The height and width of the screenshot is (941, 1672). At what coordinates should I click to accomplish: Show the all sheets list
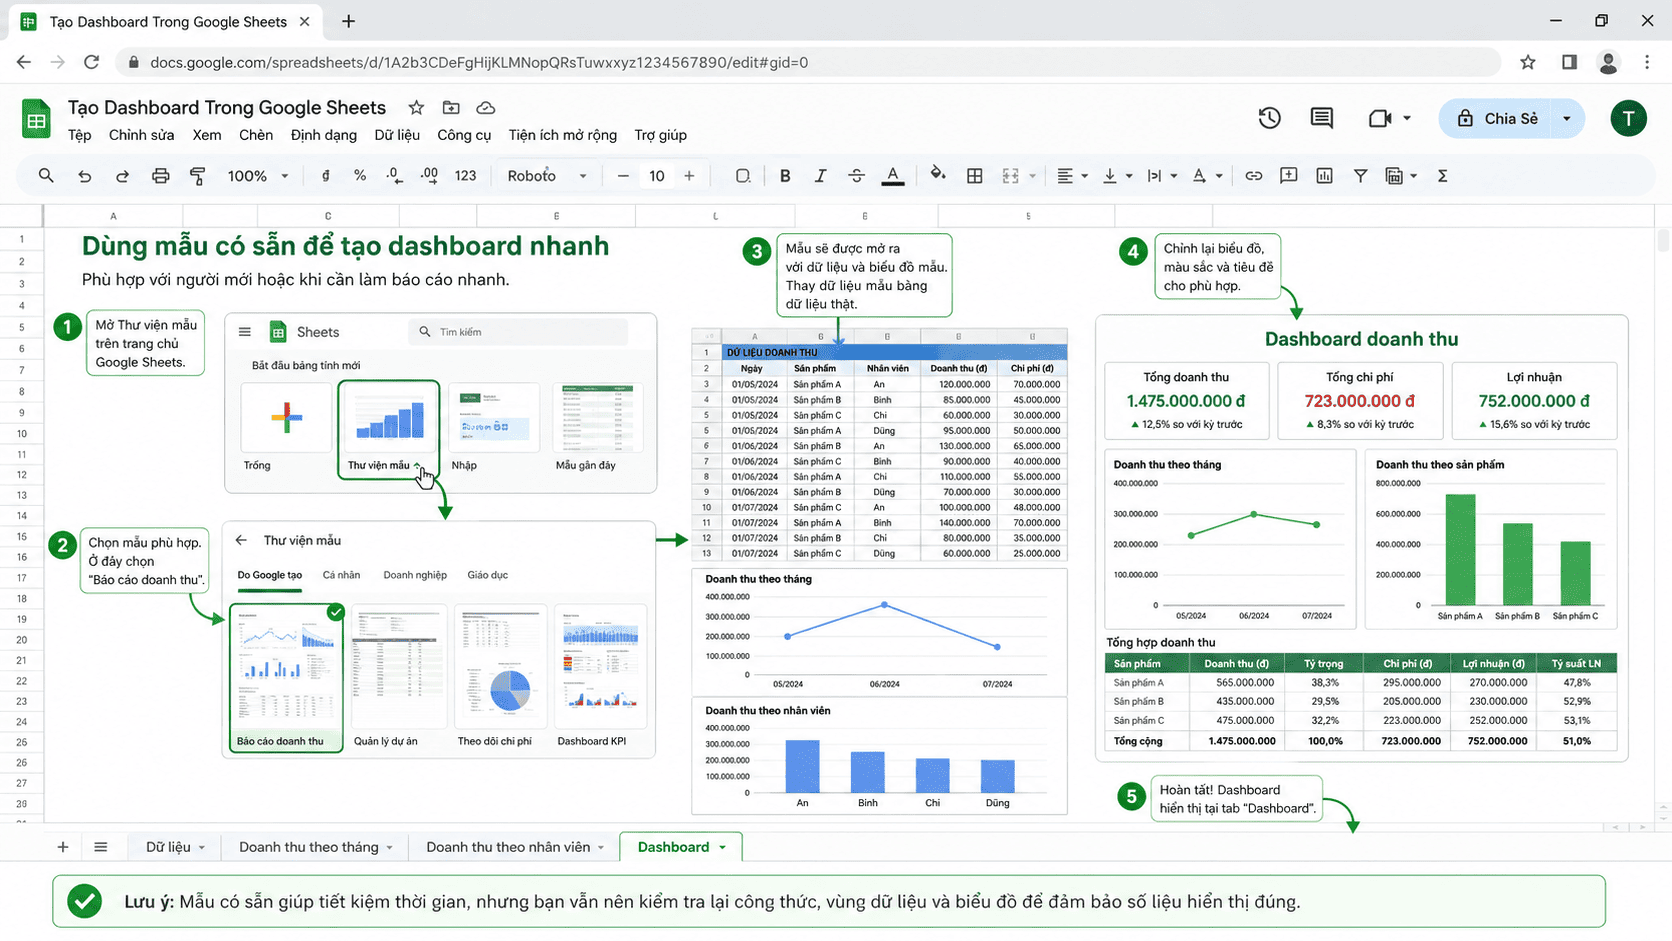click(100, 847)
